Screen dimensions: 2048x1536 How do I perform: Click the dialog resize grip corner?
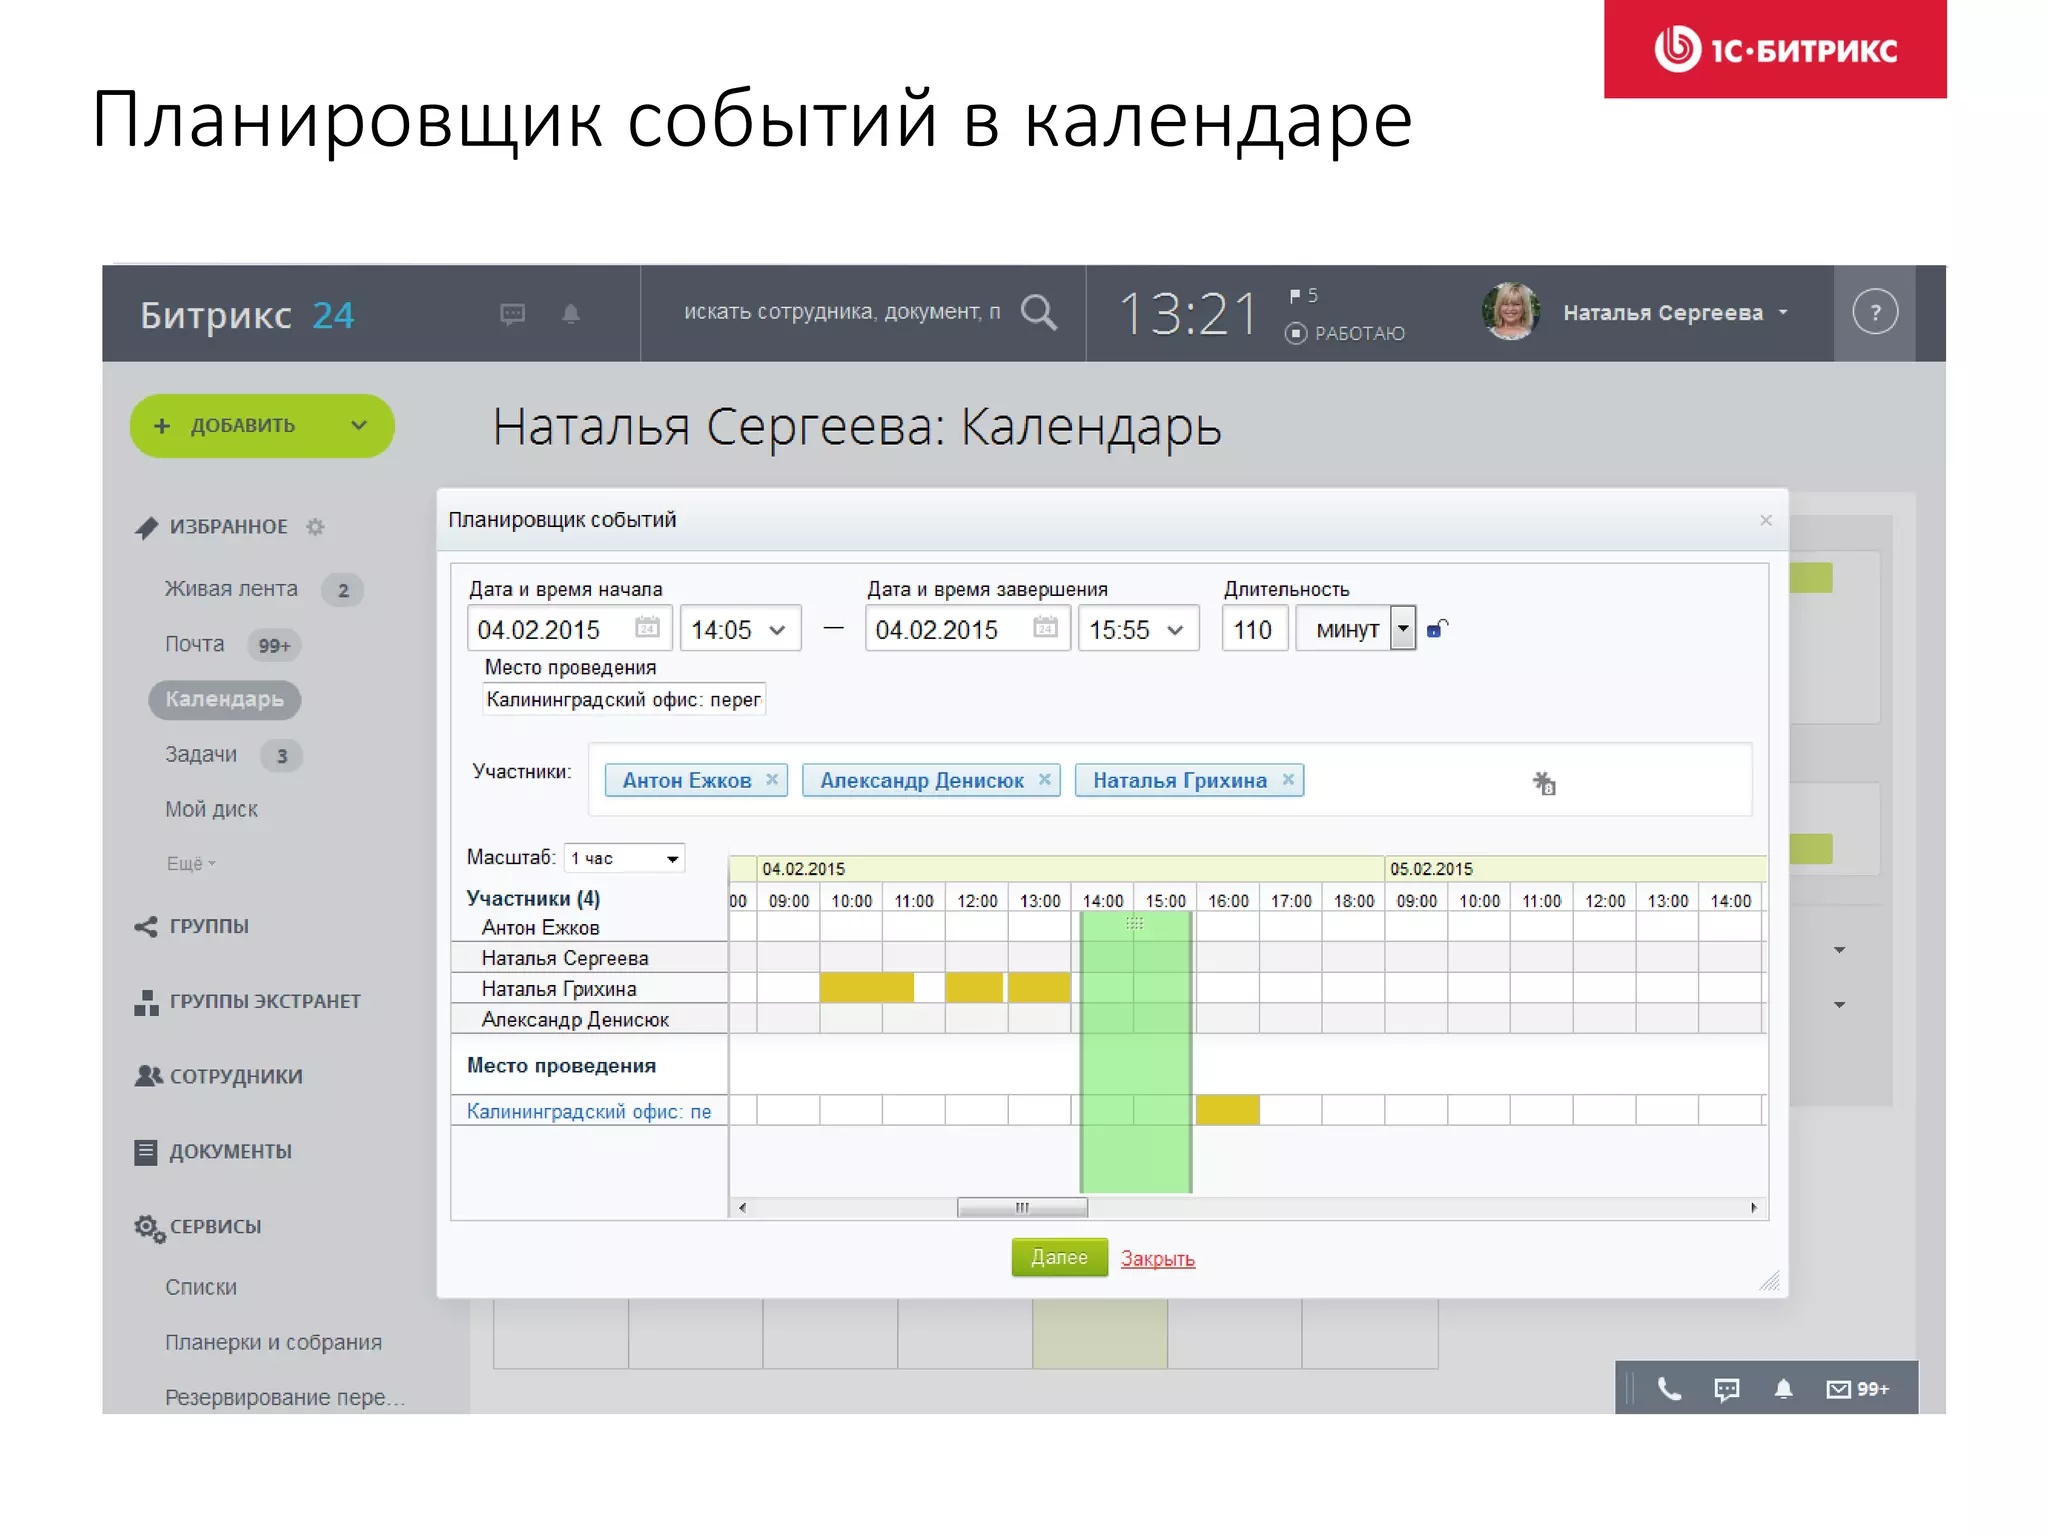click(1769, 1281)
